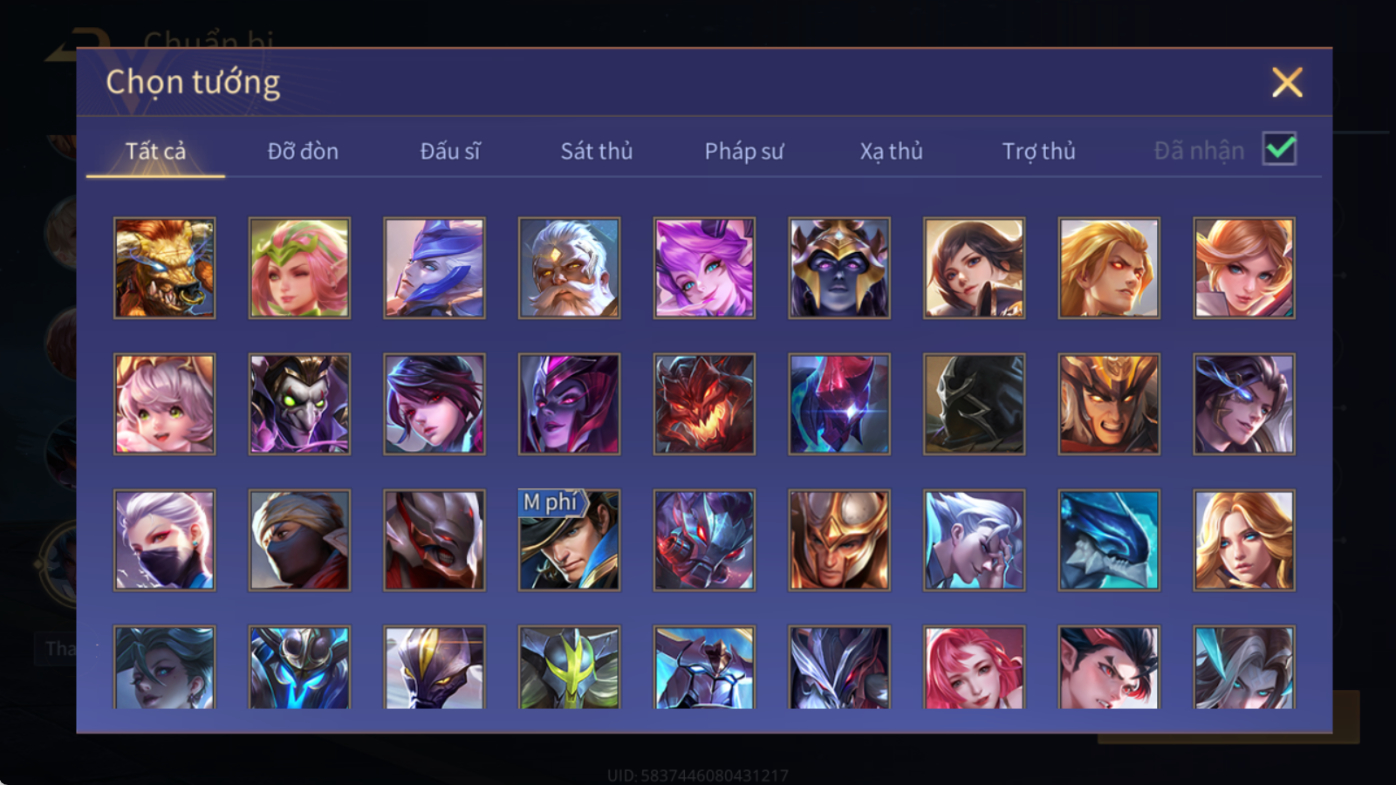The width and height of the screenshot is (1396, 785).
Task: Switch to the Đỡ đòn tab
Action: 303,151
